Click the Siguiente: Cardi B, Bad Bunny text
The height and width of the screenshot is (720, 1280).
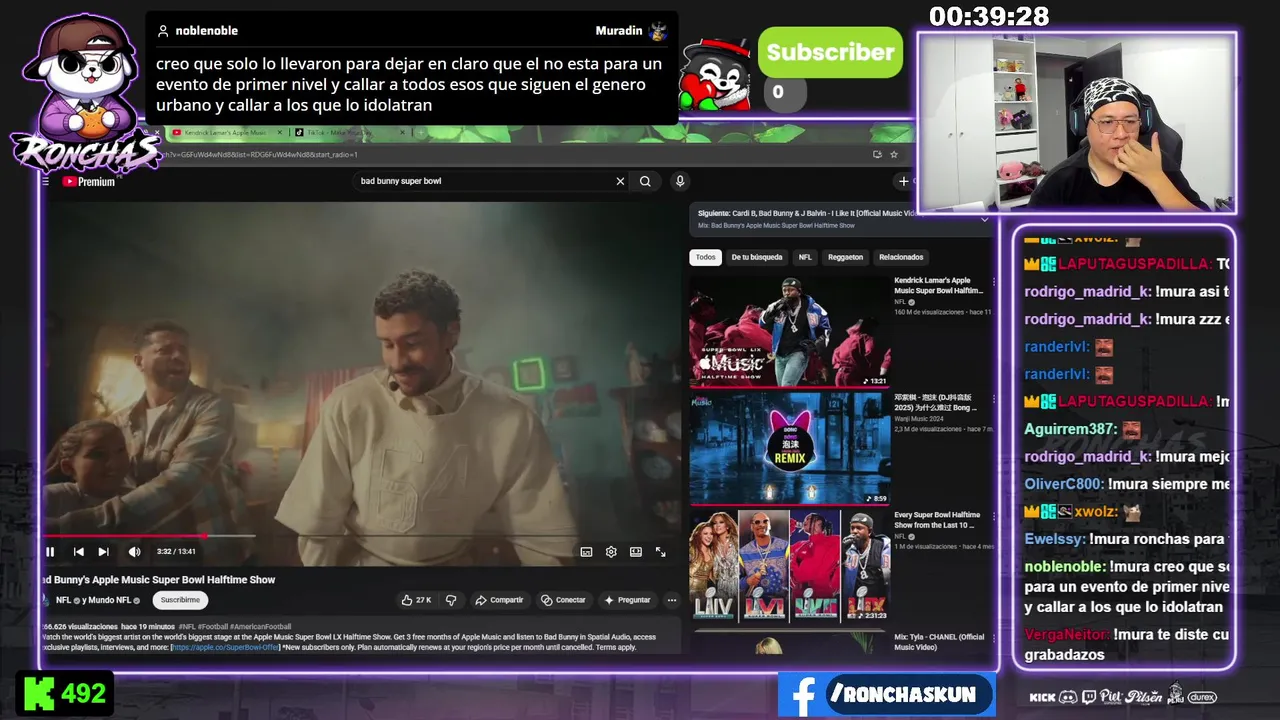tap(806, 213)
